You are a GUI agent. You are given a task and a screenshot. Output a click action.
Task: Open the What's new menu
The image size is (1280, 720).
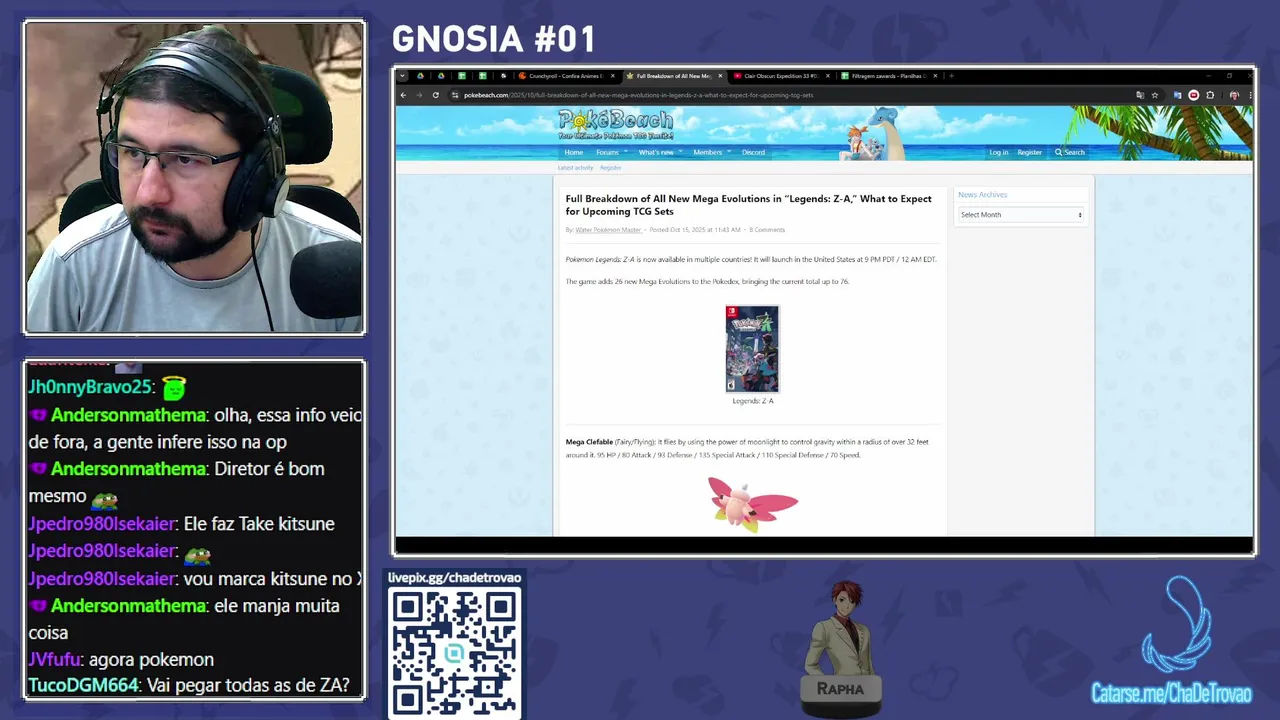click(x=656, y=152)
